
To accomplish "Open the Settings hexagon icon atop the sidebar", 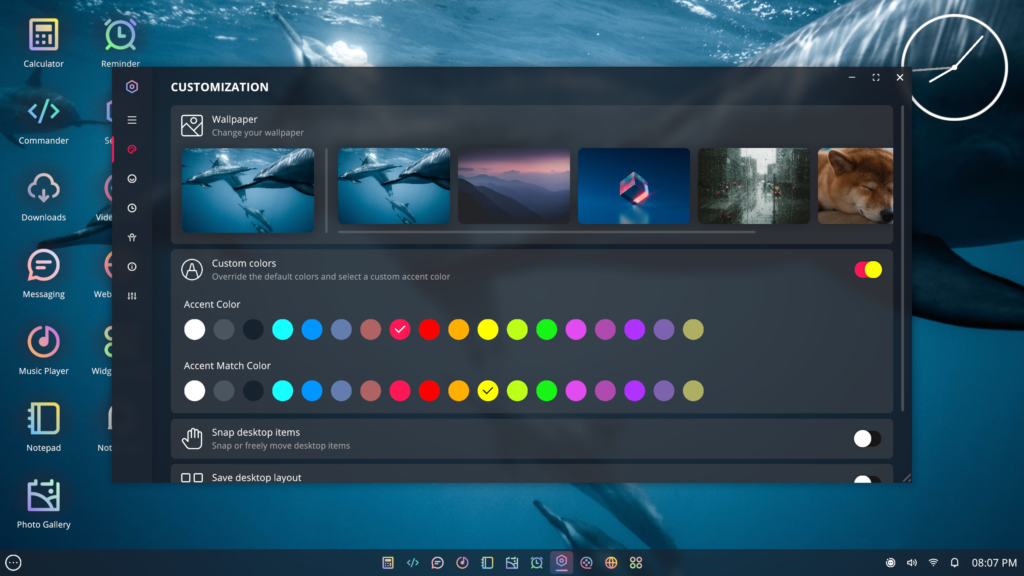I will pos(131,87).
